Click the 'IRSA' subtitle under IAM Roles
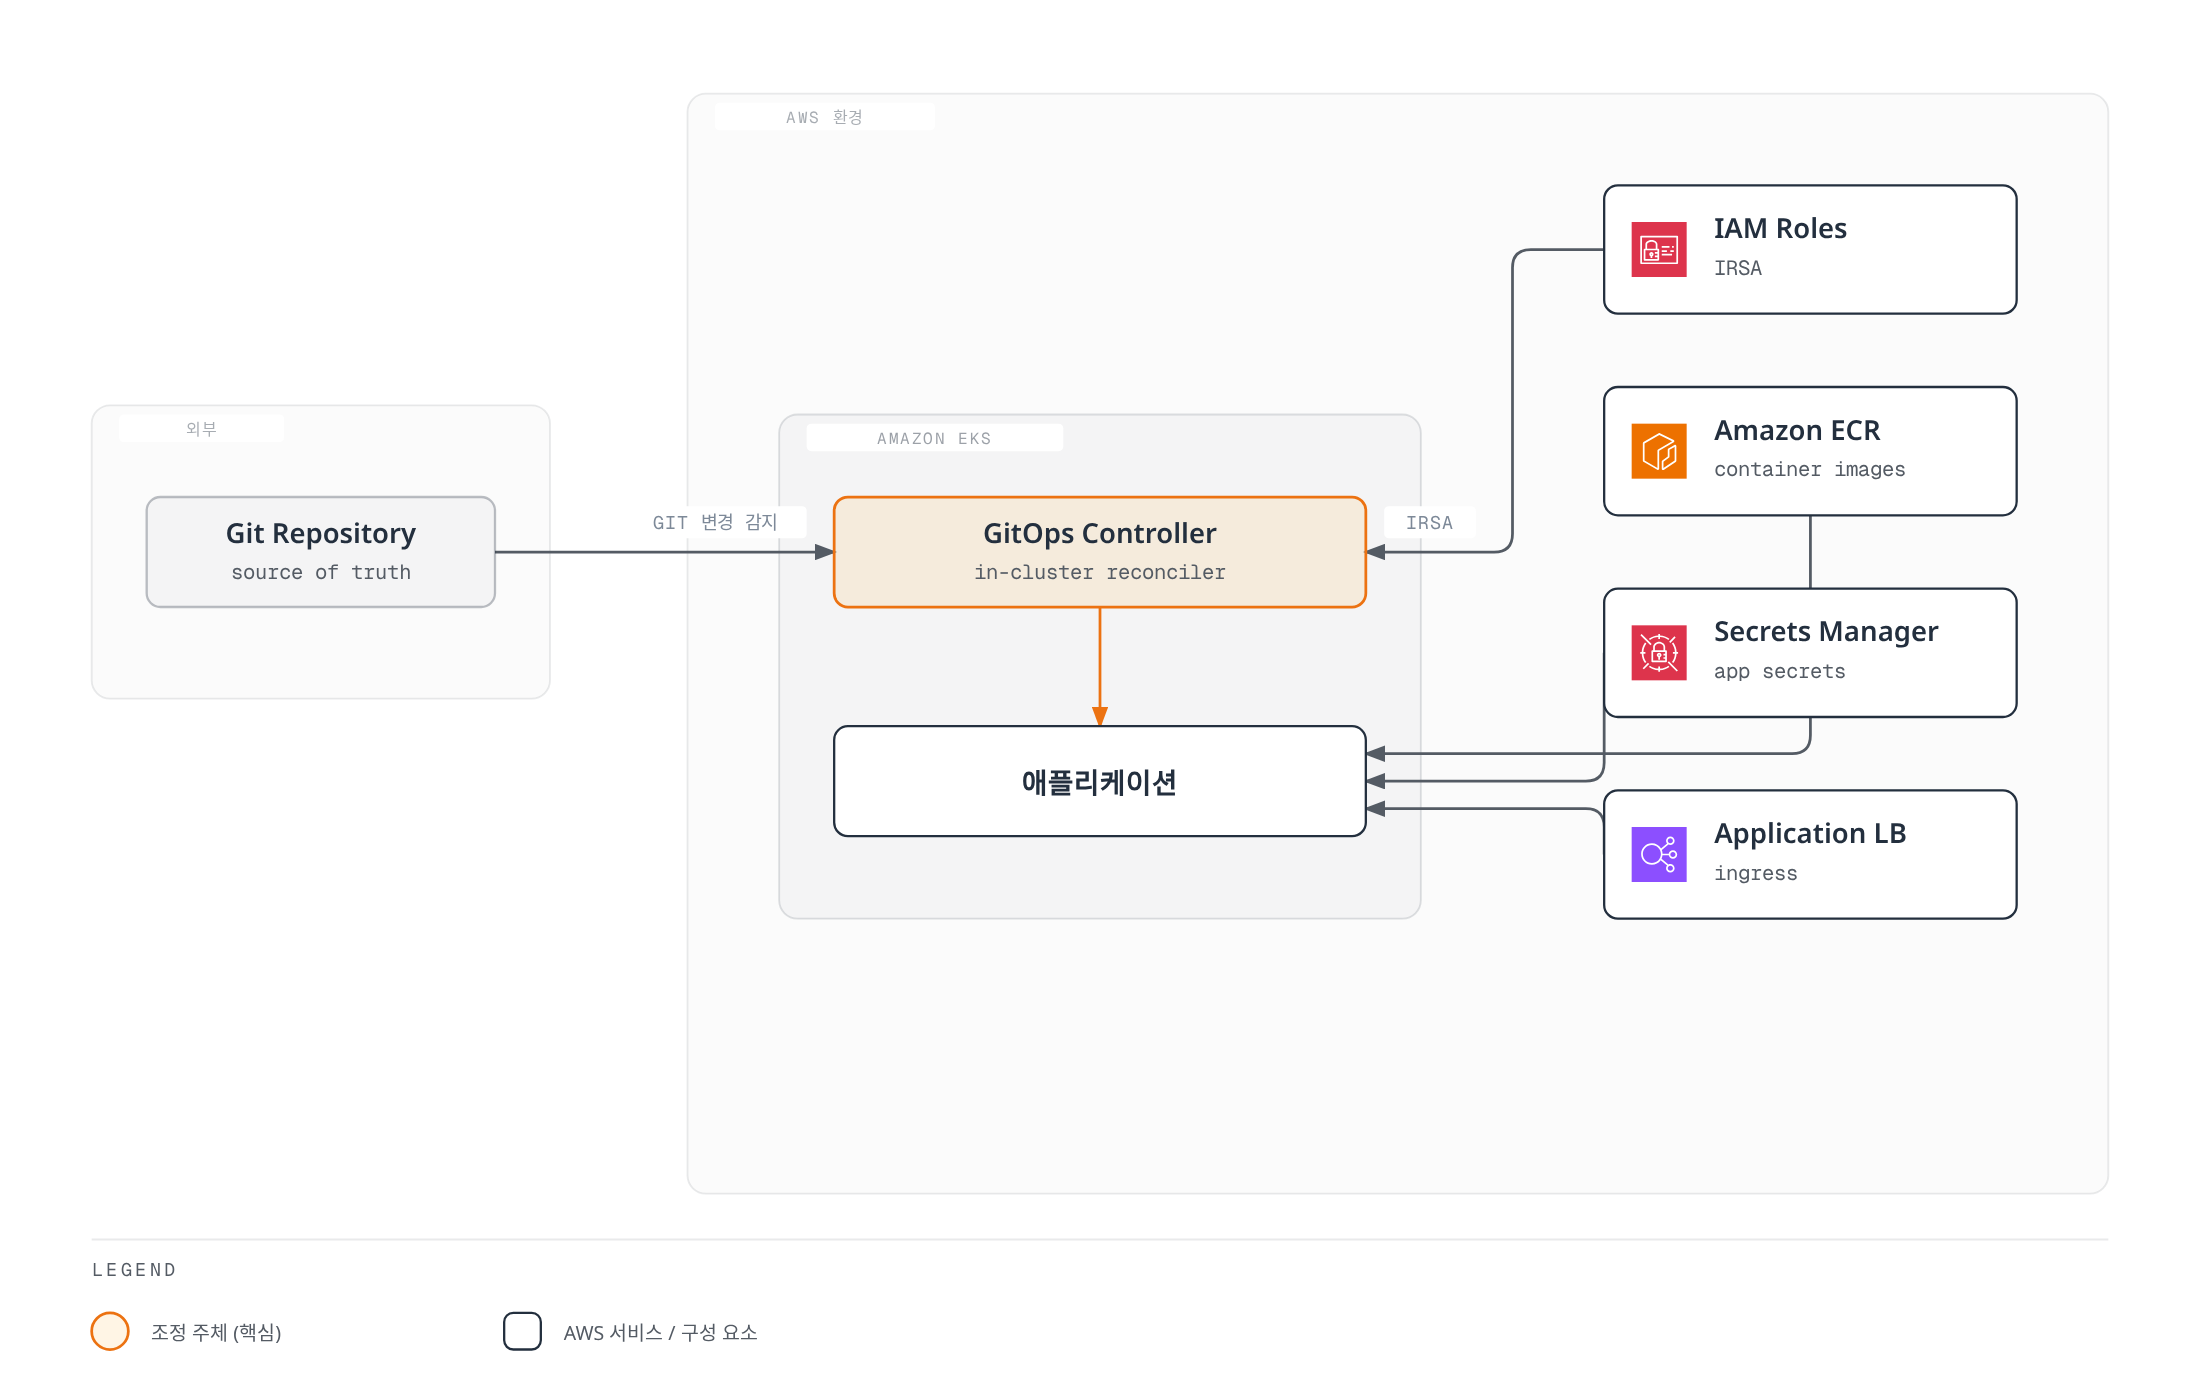 tap(1737, 268)
